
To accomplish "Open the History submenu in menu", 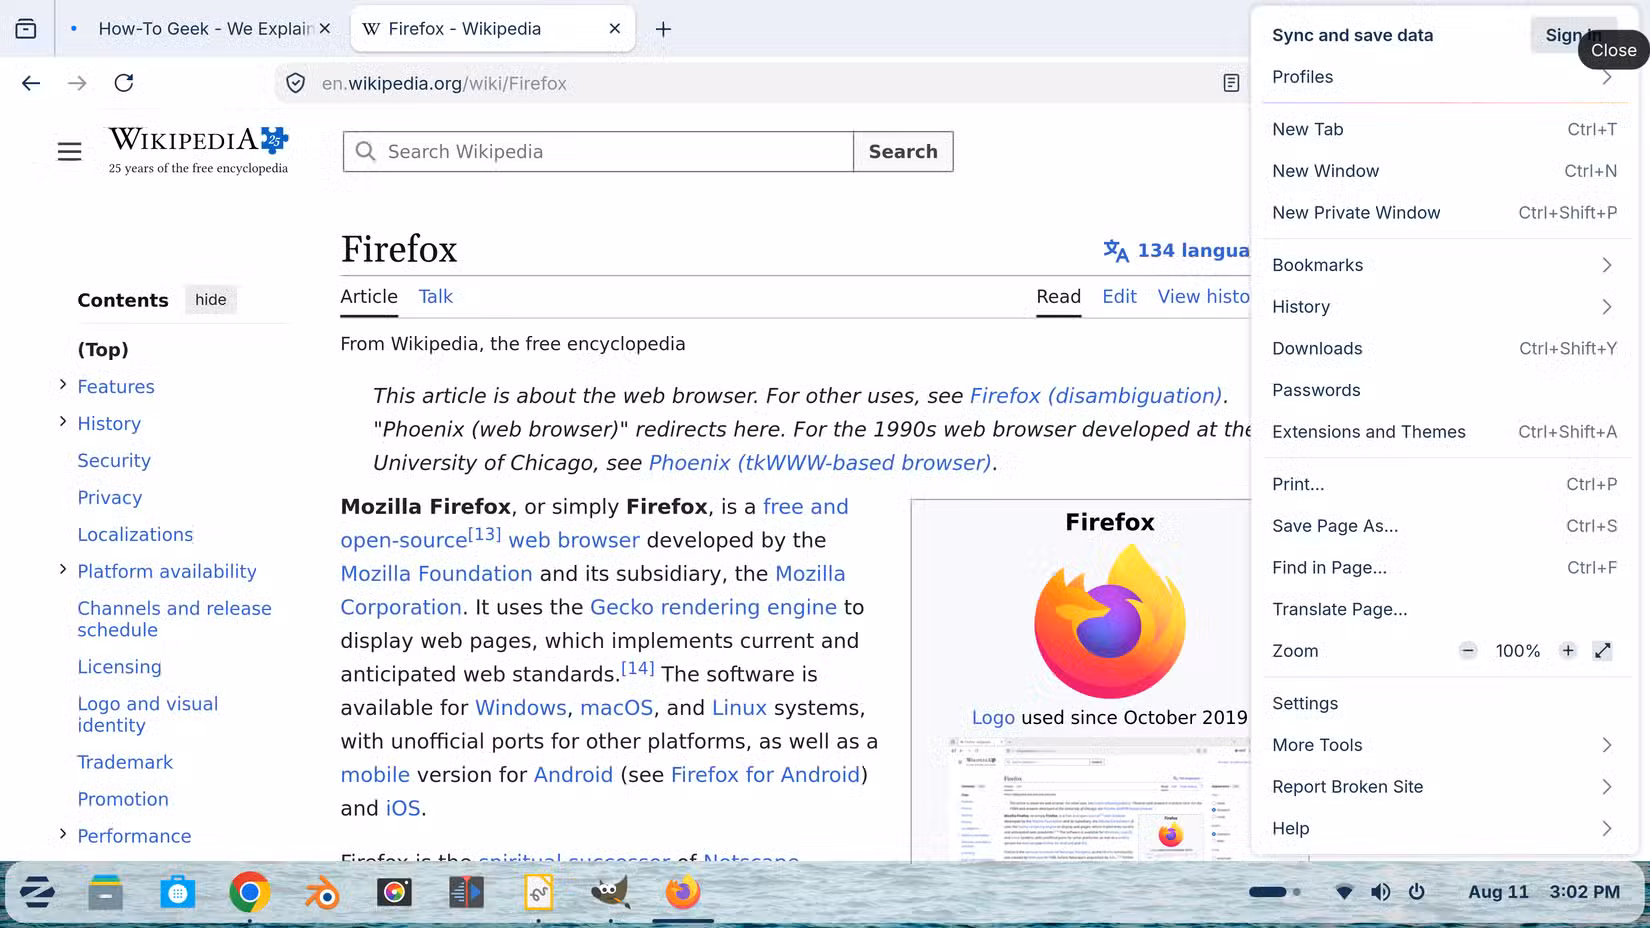I will 1443,307.
